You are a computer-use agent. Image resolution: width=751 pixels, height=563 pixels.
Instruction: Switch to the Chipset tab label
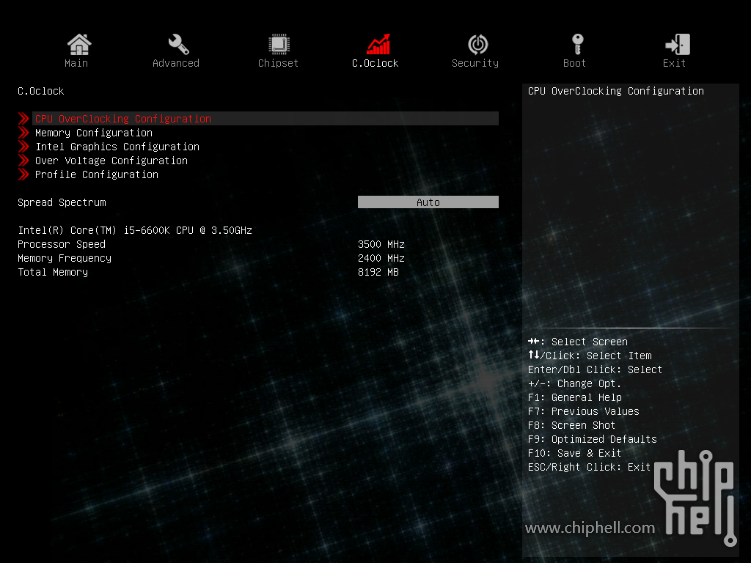pos(278,63)
